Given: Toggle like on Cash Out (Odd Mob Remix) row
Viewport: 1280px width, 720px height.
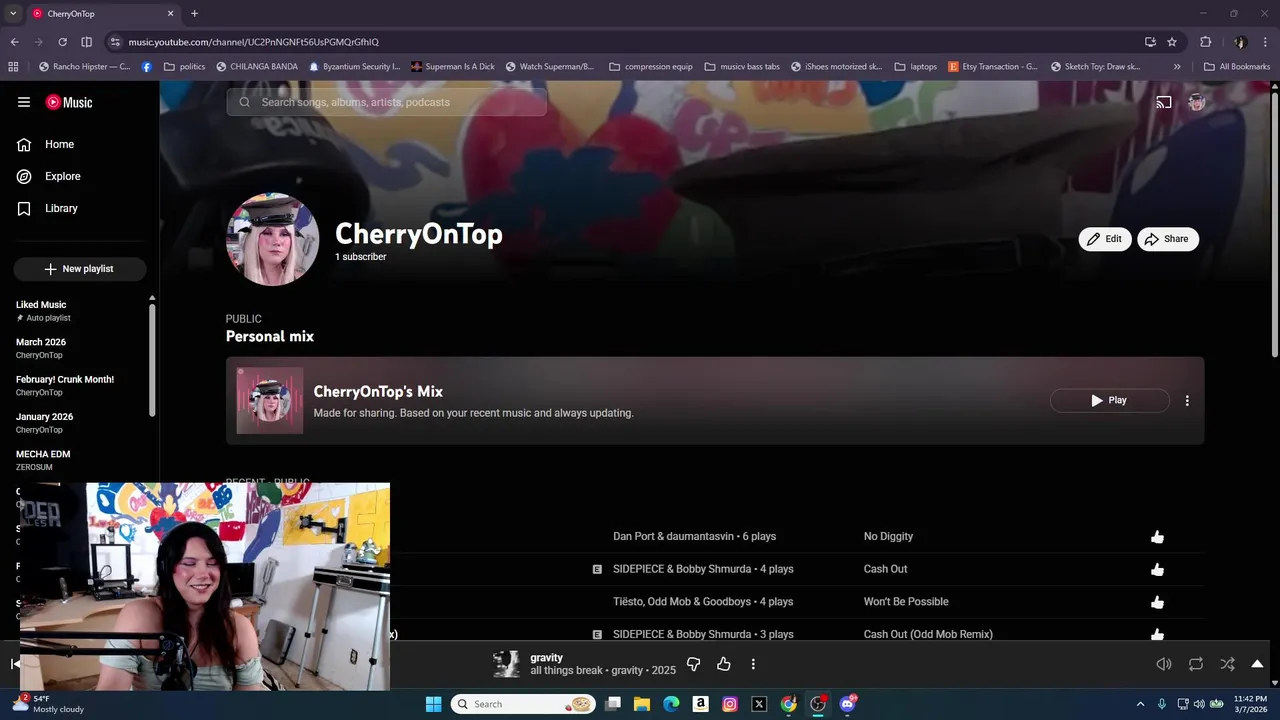Looking at the screenshot, I should [x=1157, y=634].
